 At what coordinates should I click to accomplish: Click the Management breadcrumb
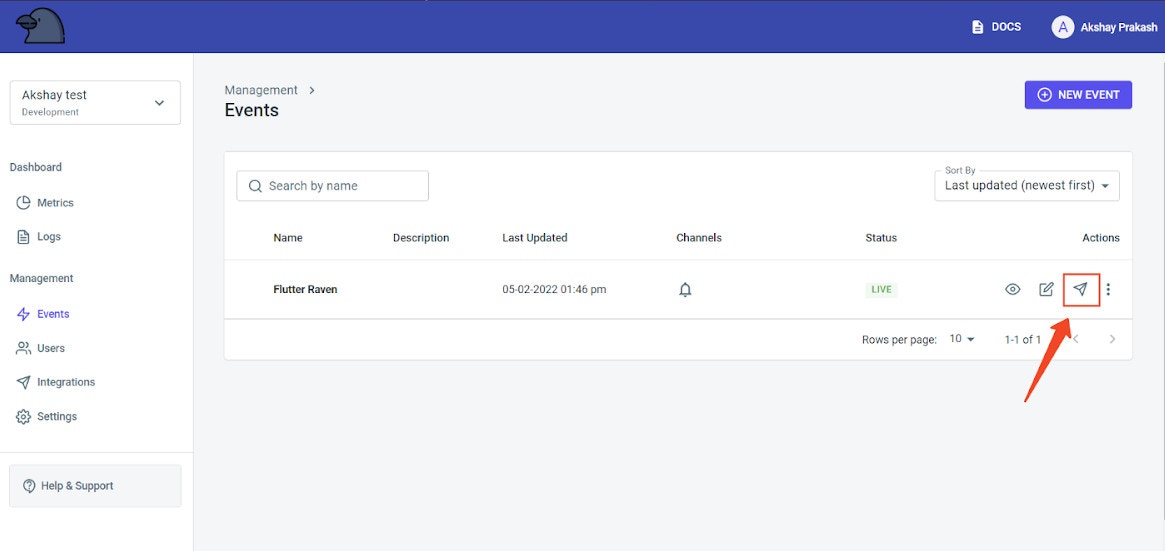click(262, 90)
